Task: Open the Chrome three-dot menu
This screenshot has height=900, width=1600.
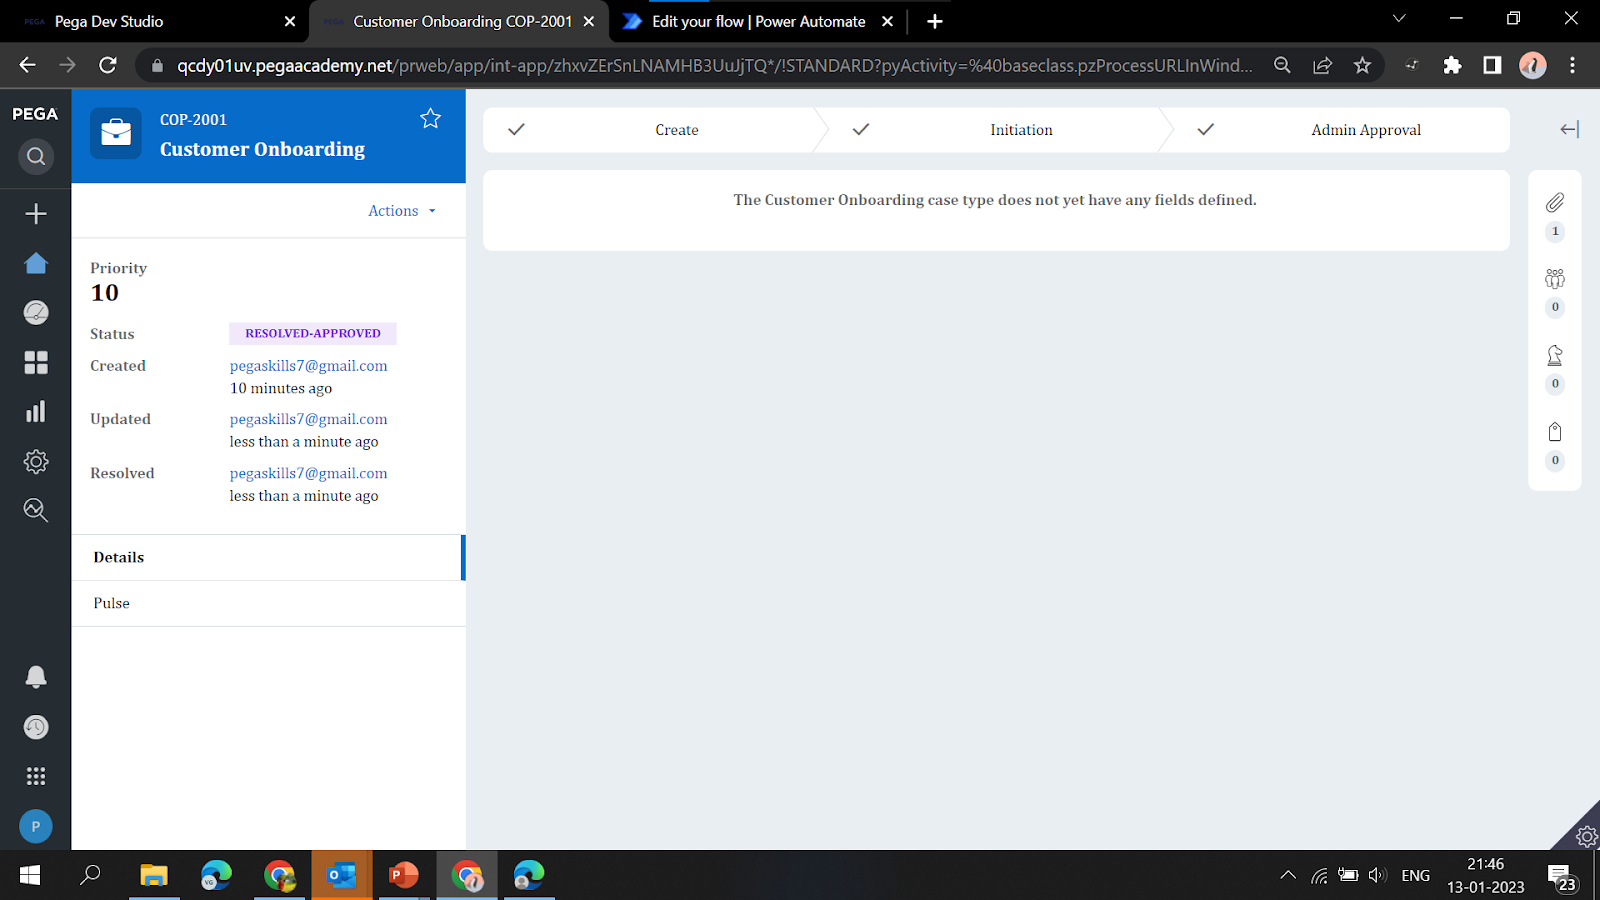Action: click(1573, 65)
